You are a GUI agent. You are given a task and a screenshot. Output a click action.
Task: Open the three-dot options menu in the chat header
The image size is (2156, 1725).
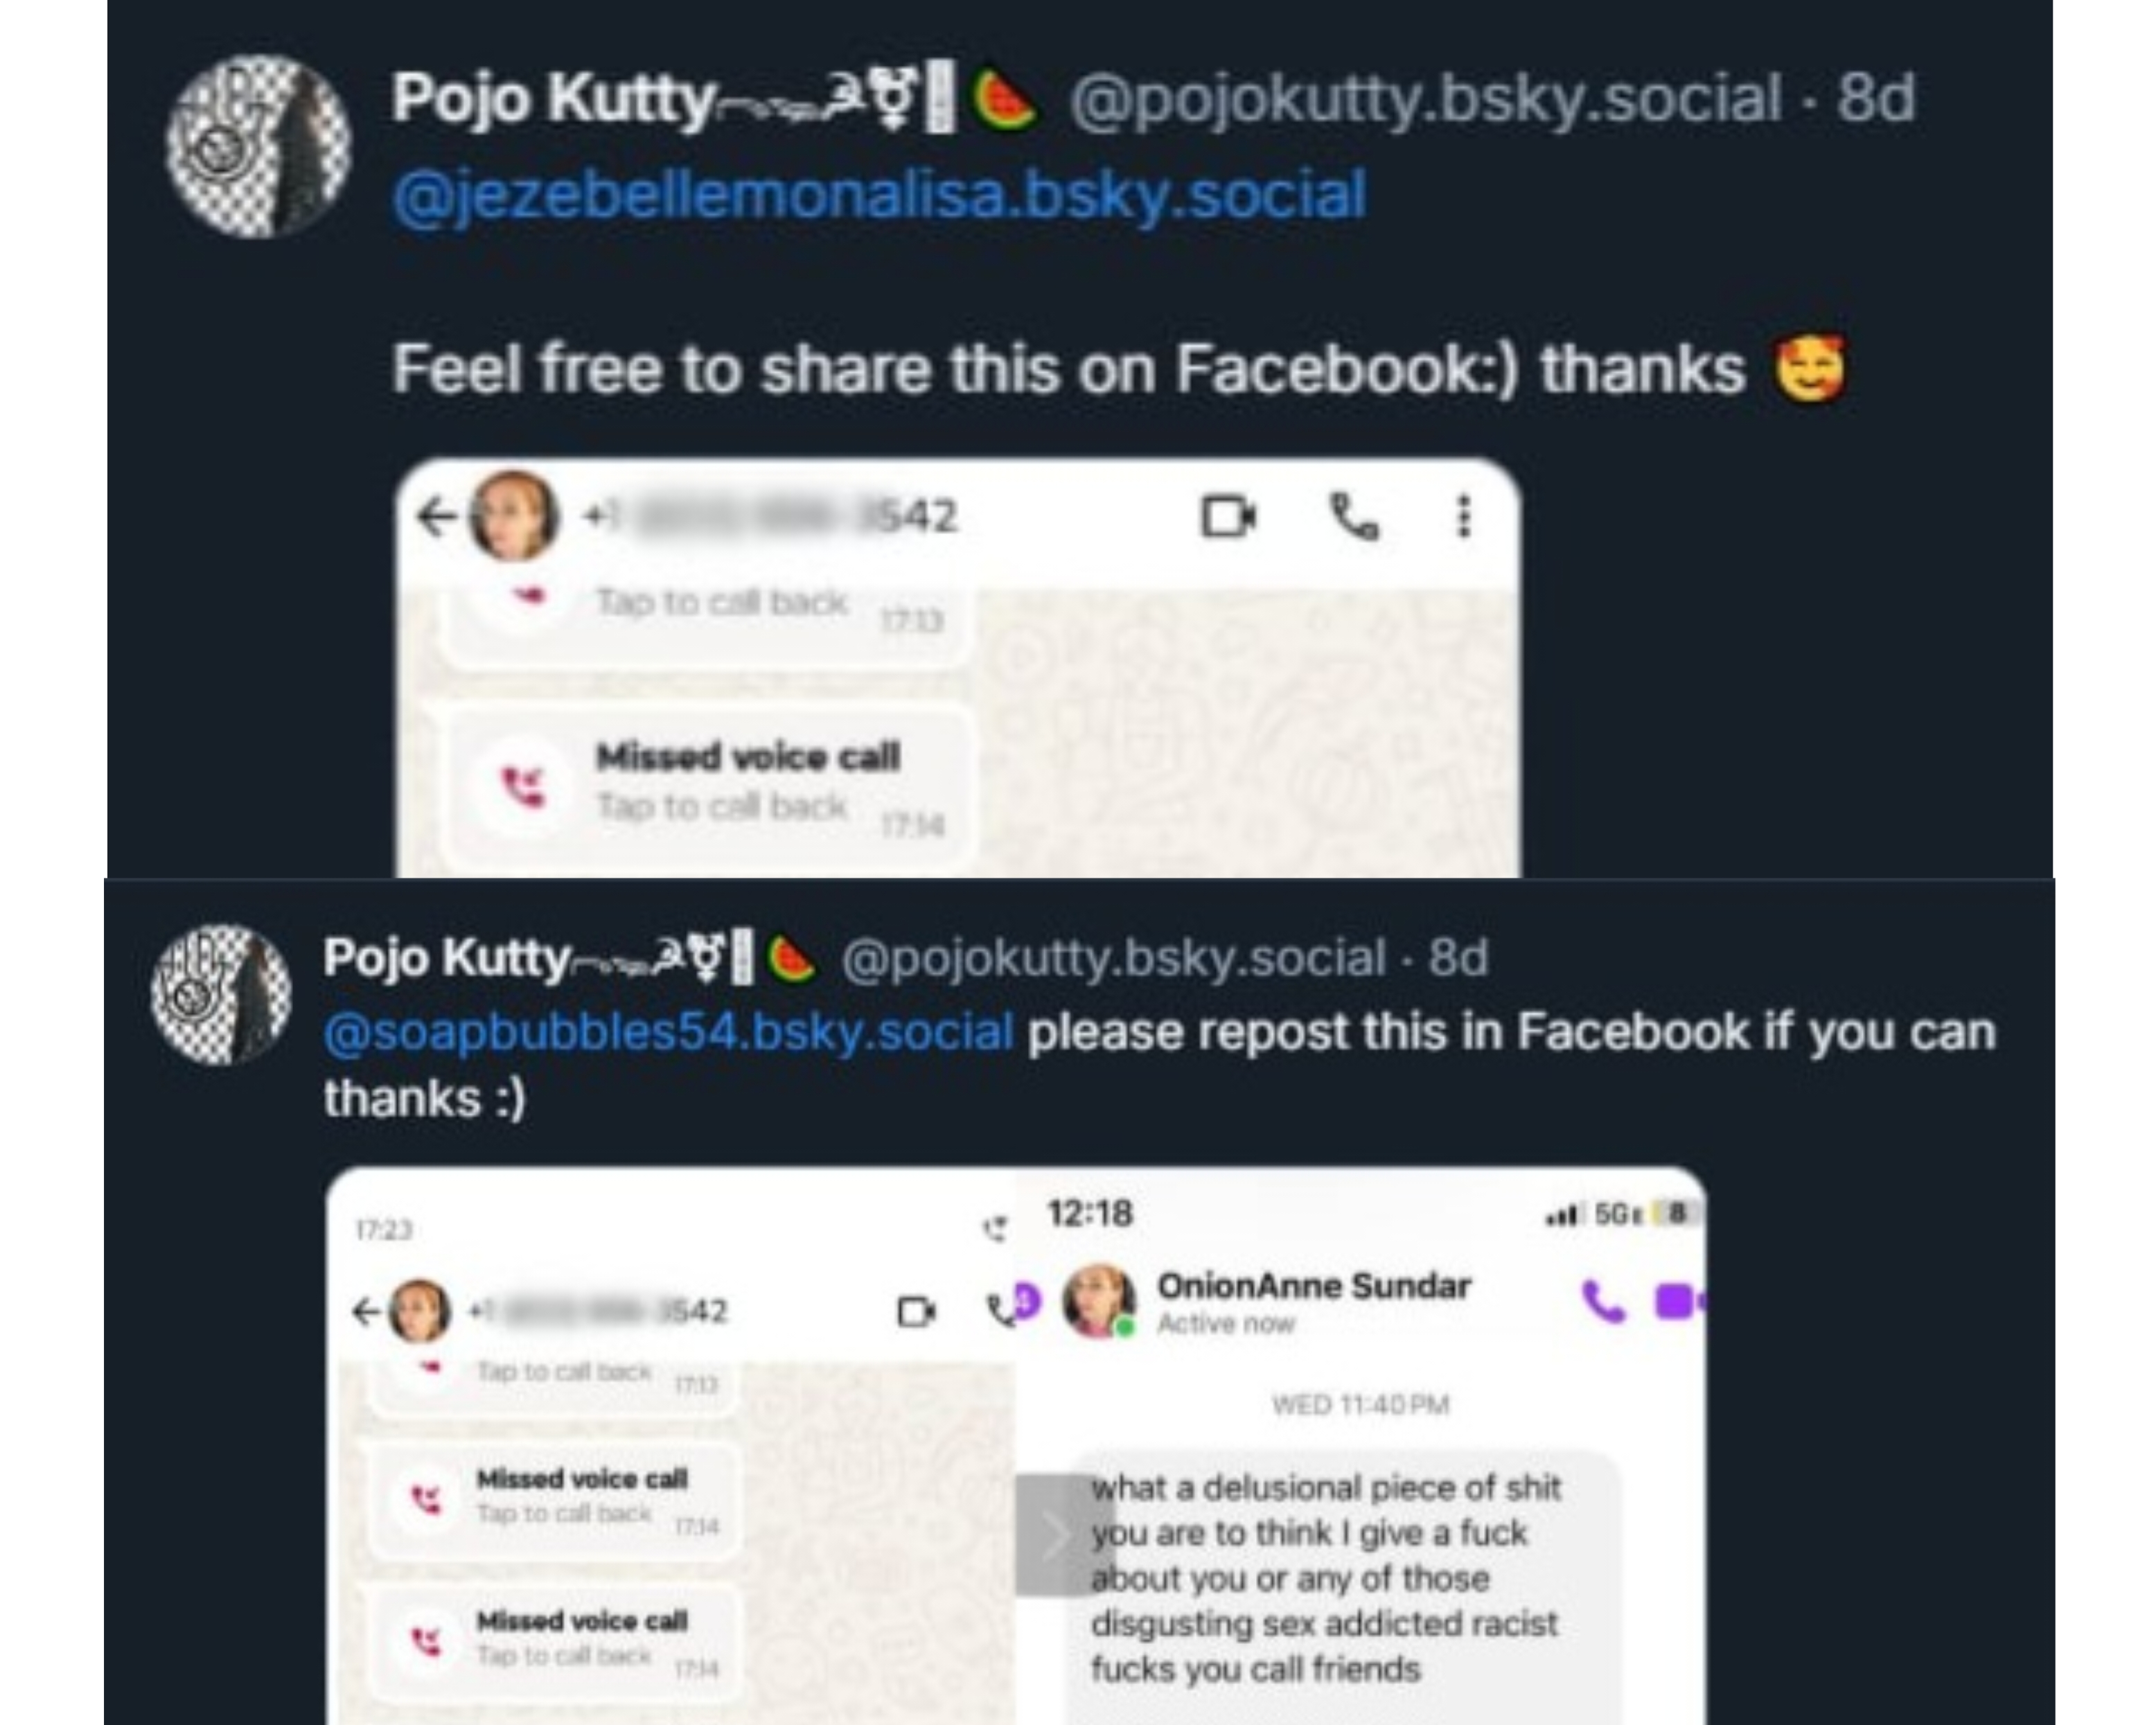(x=1463, y=517)
